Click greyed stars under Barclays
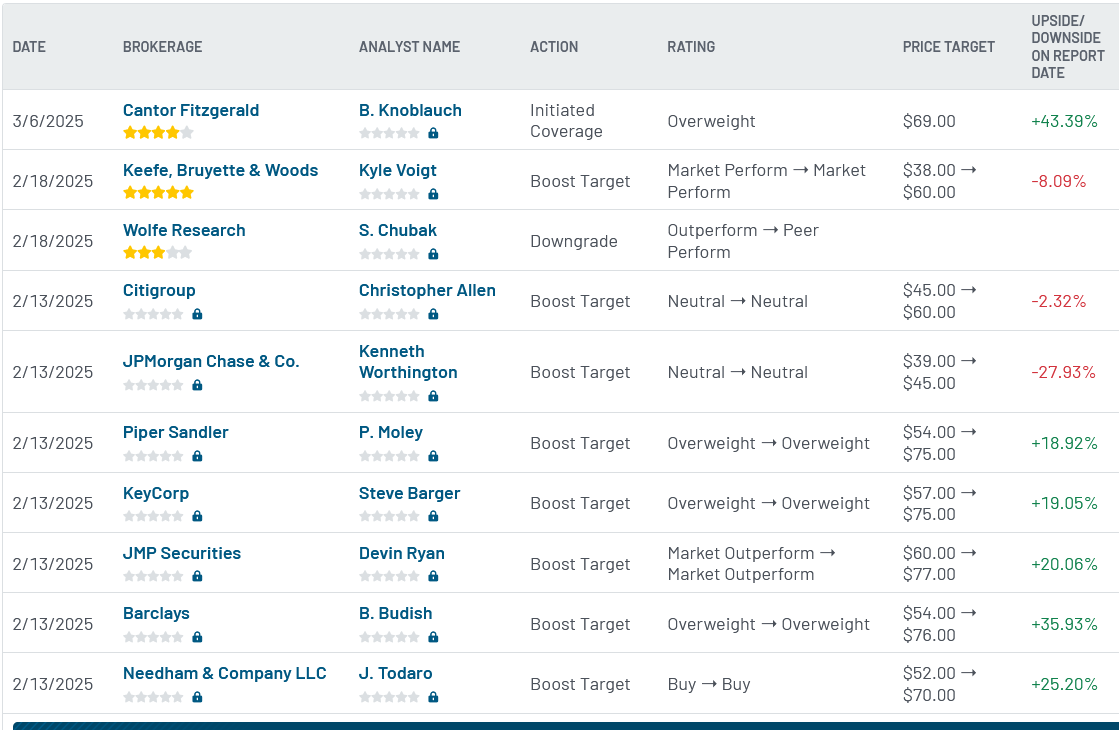 153,637
